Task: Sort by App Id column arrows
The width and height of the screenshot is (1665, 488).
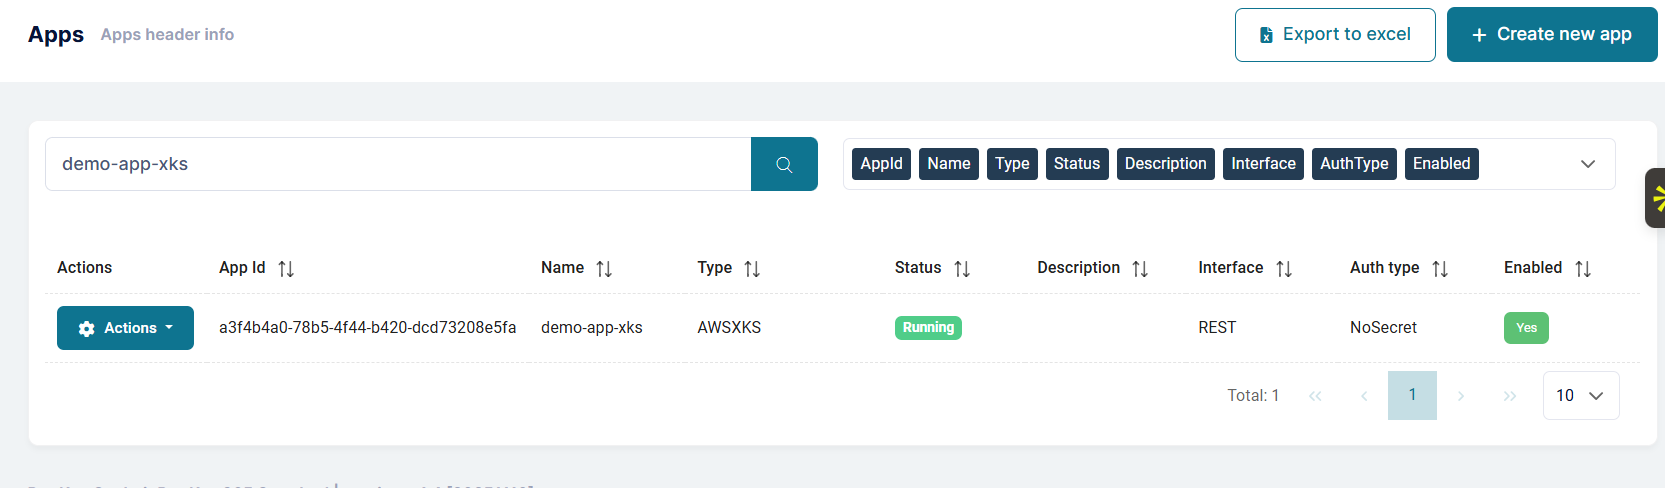Action: pyautogui.click(x=286, y=268)
